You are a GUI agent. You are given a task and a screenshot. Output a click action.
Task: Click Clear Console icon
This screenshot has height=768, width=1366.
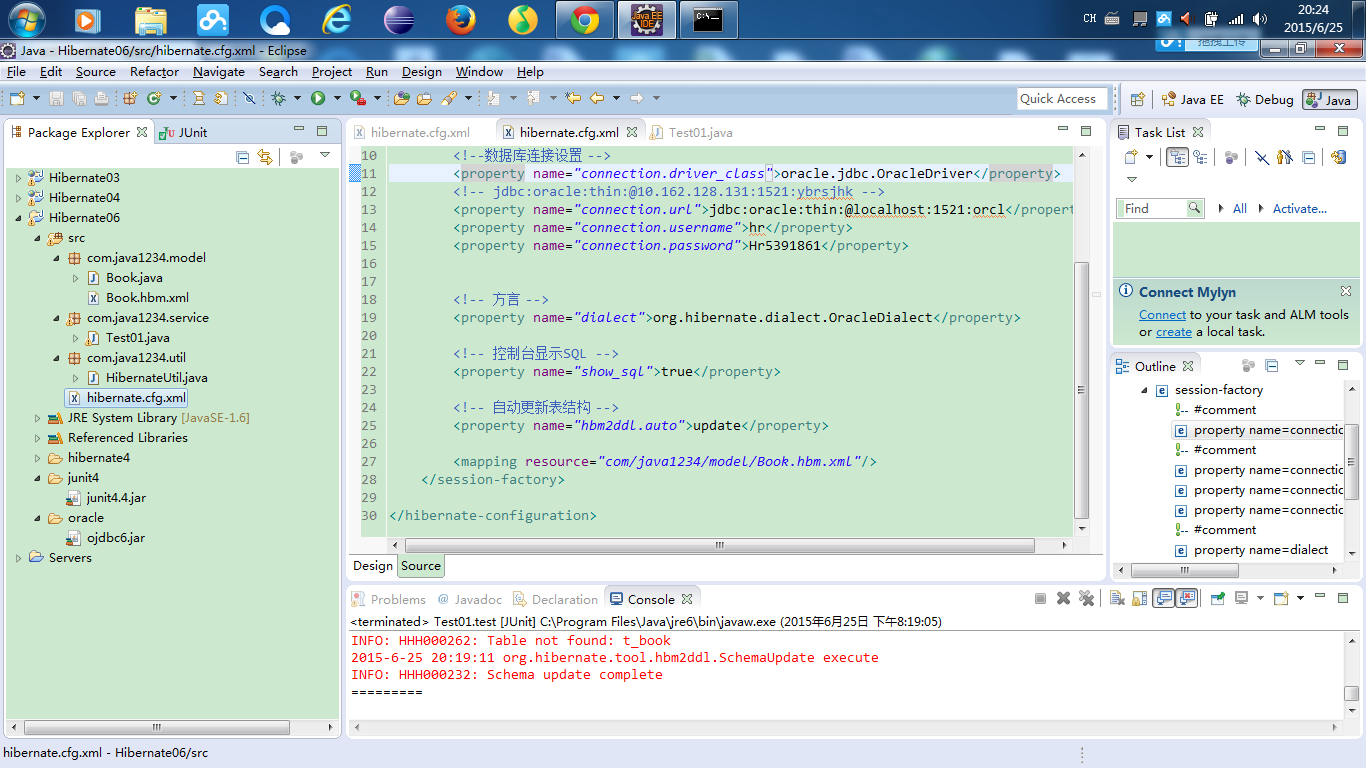pos(1116,598)
